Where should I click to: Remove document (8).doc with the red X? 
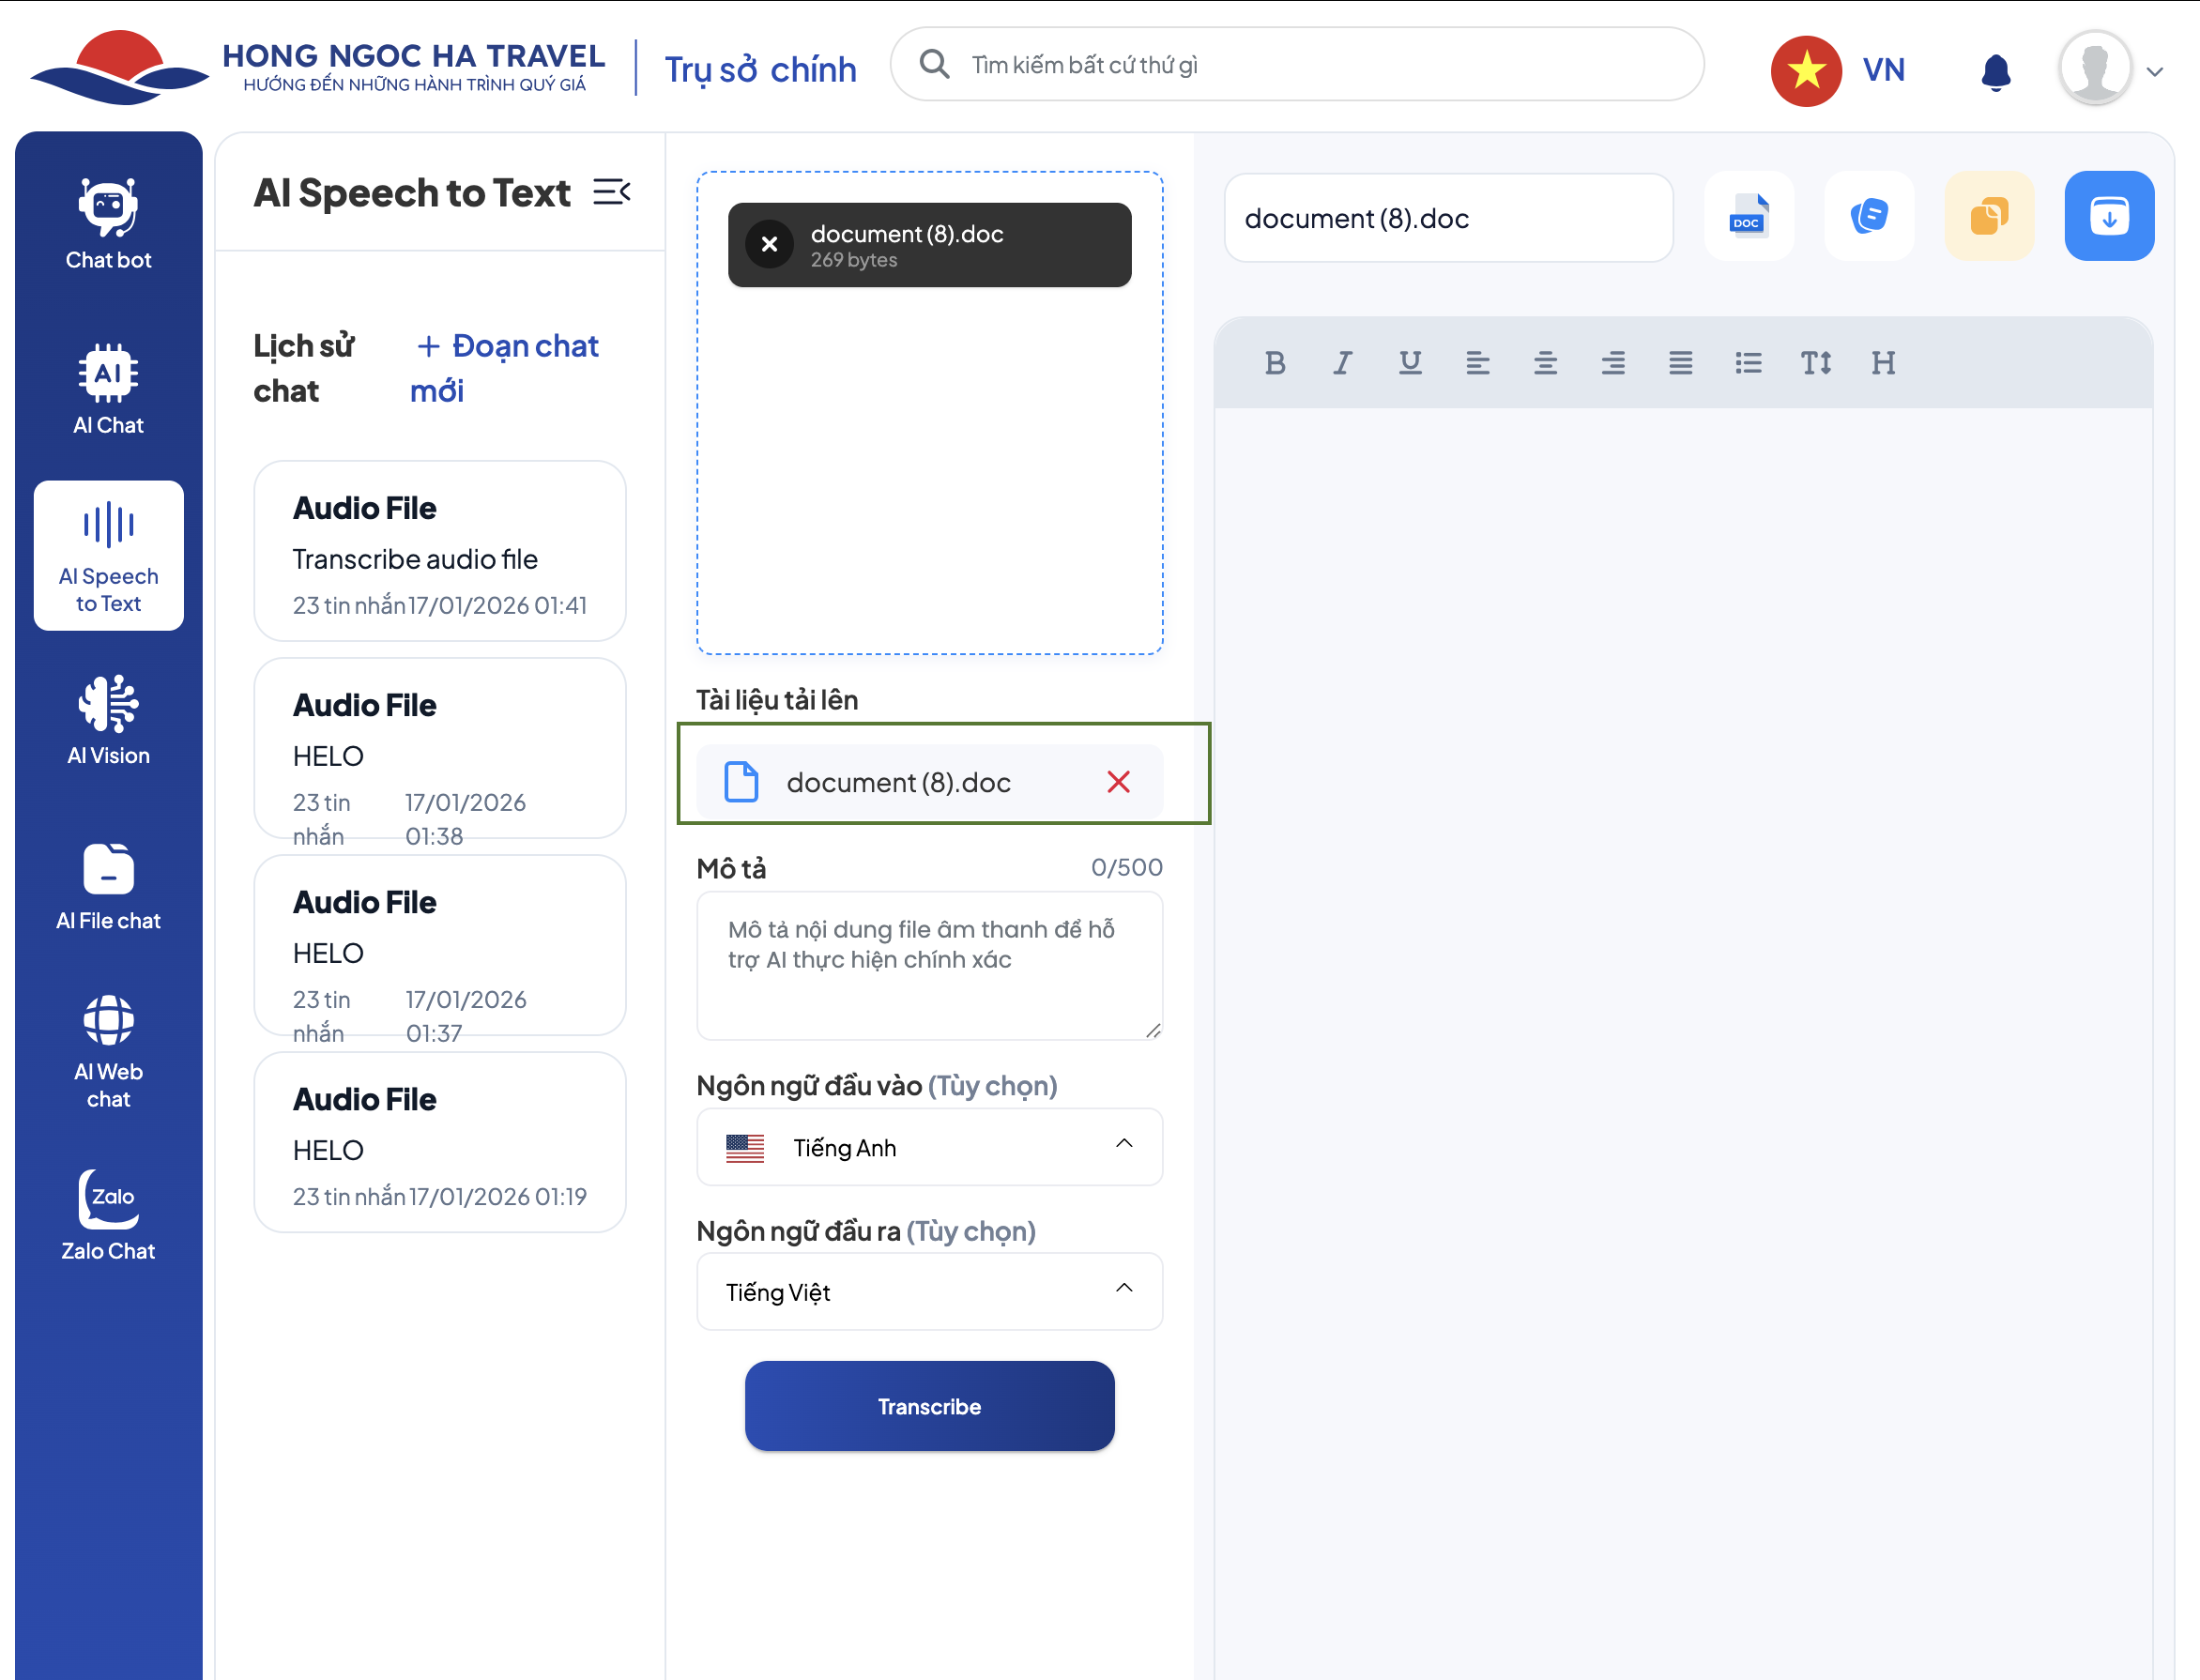(1118, 782)
